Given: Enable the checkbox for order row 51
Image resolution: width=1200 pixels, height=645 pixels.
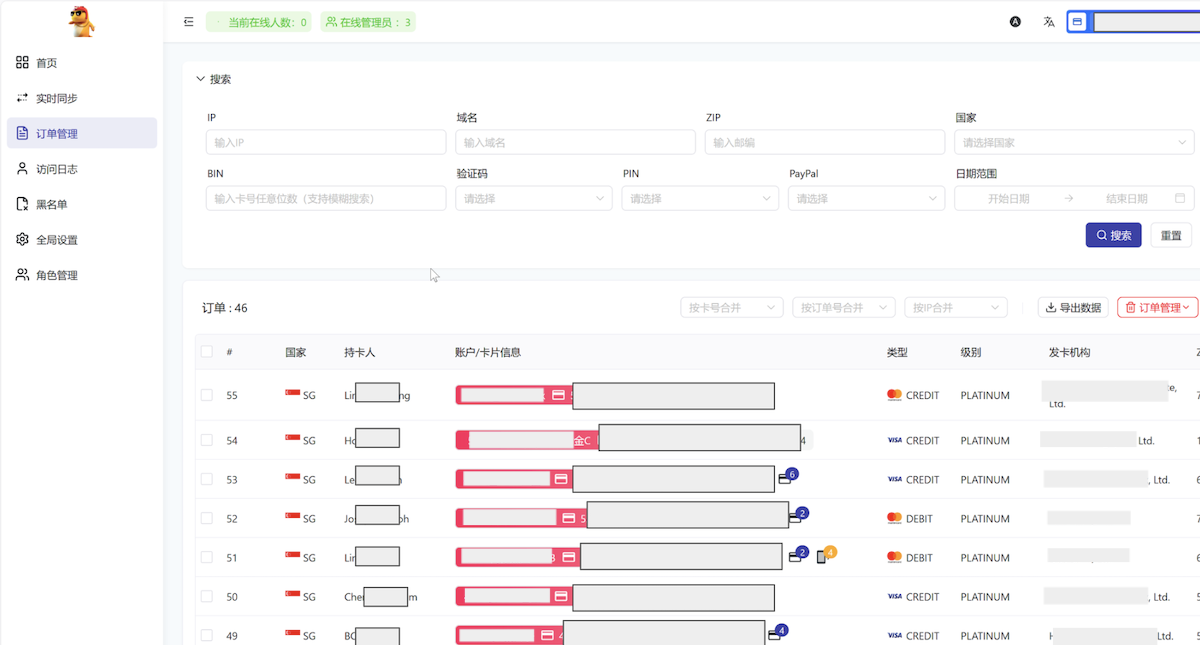Looking at the screenshot, I should [x=206, y=557].
